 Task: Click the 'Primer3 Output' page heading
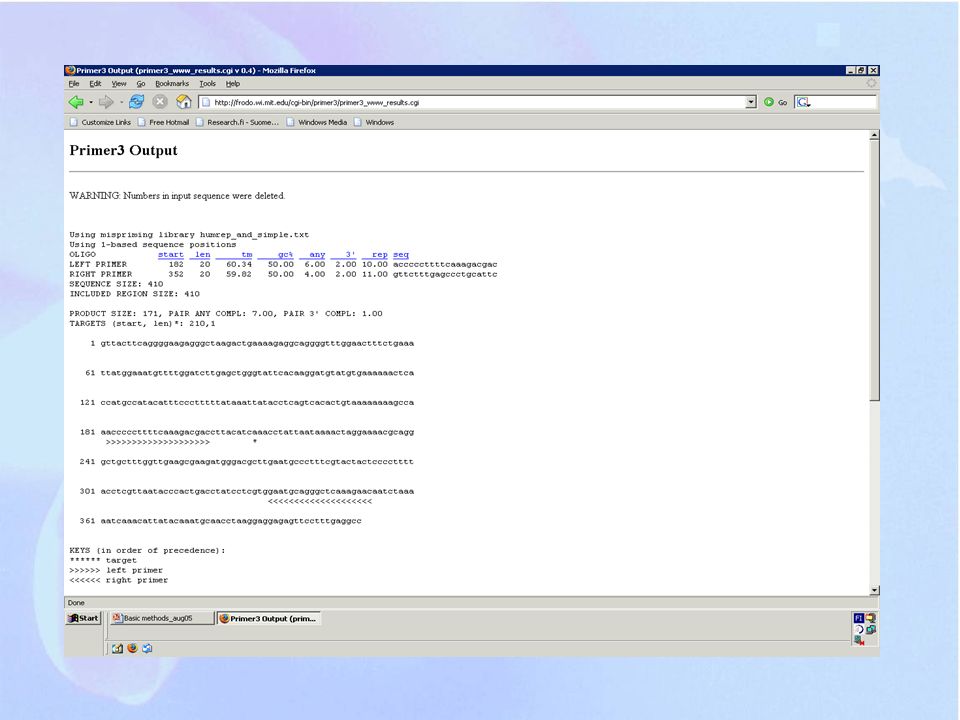(x=123, y=151)
